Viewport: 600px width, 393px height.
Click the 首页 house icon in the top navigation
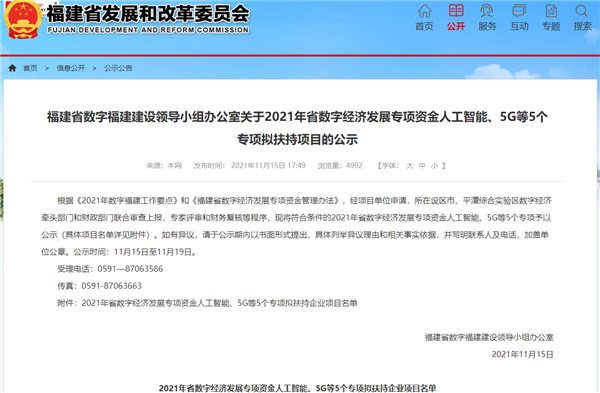[424, 11]
